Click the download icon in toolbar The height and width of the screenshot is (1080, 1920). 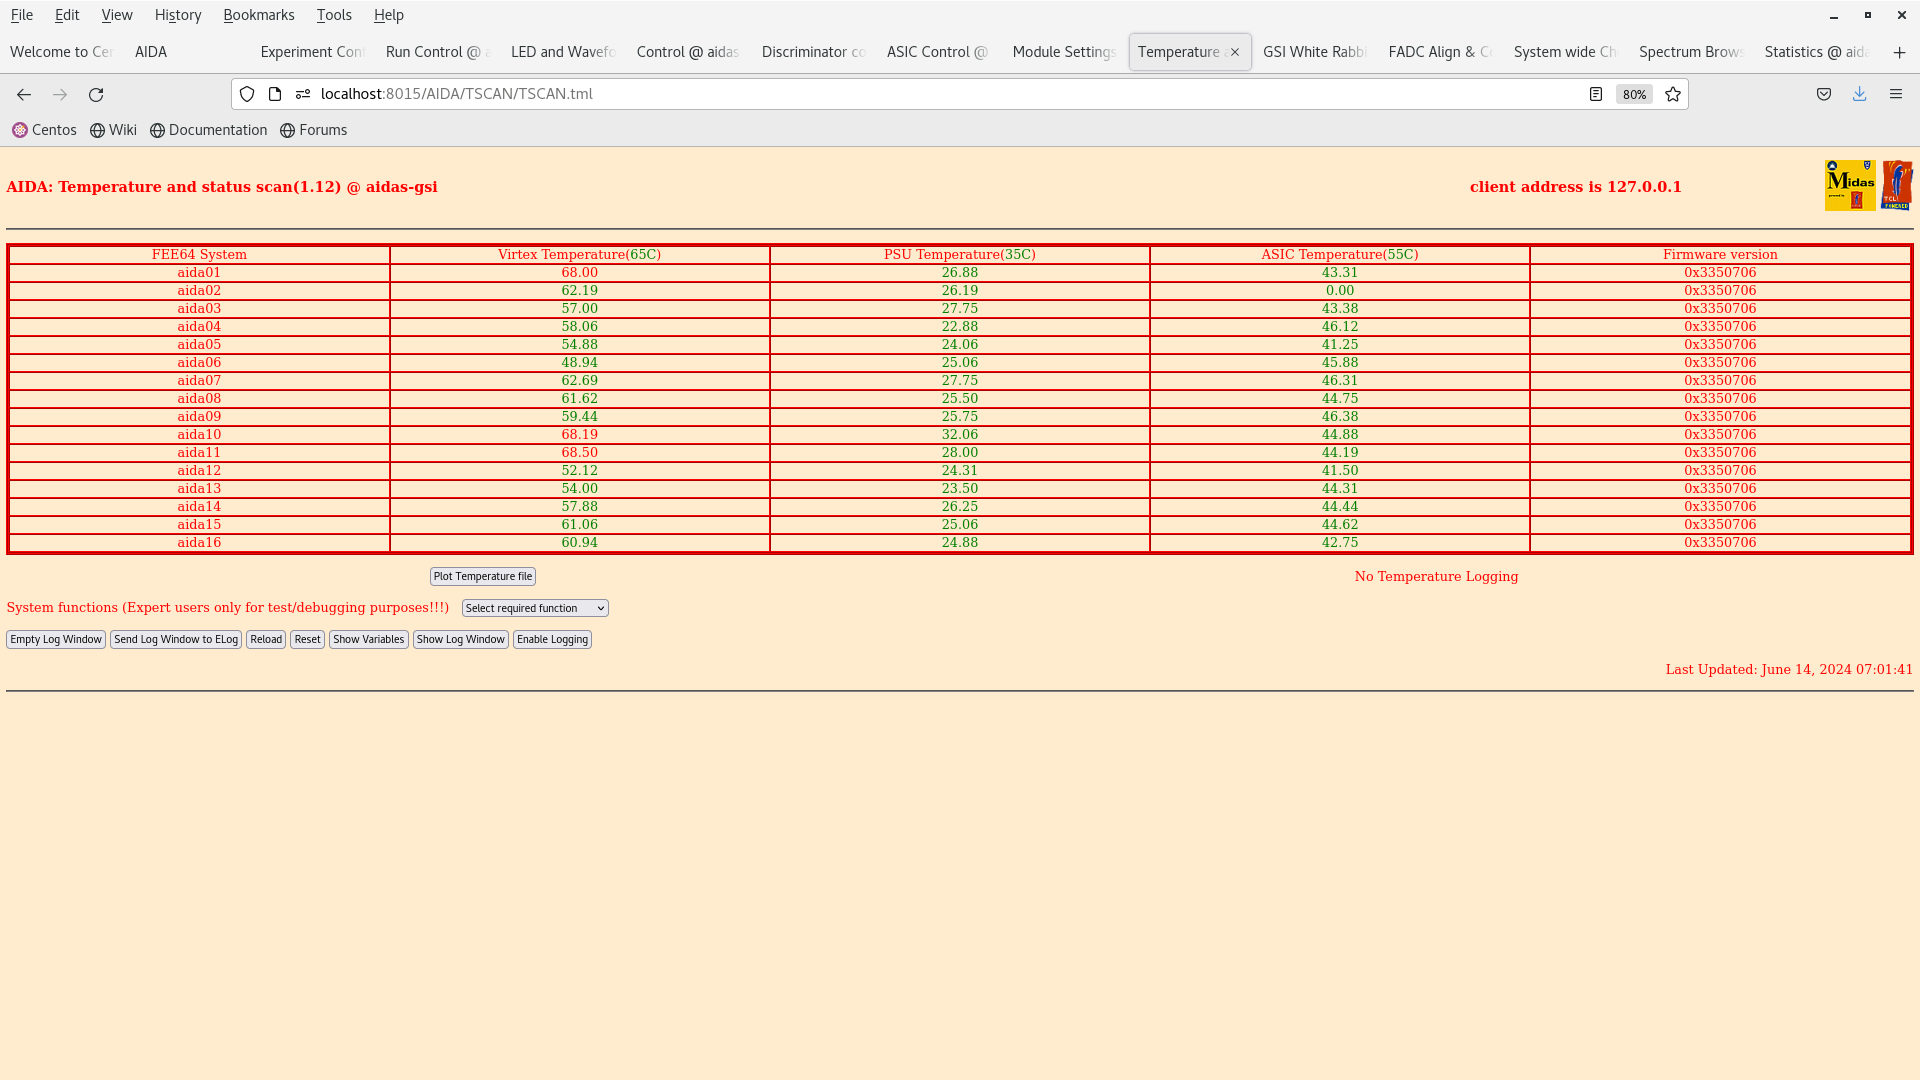pos(1859,94)
